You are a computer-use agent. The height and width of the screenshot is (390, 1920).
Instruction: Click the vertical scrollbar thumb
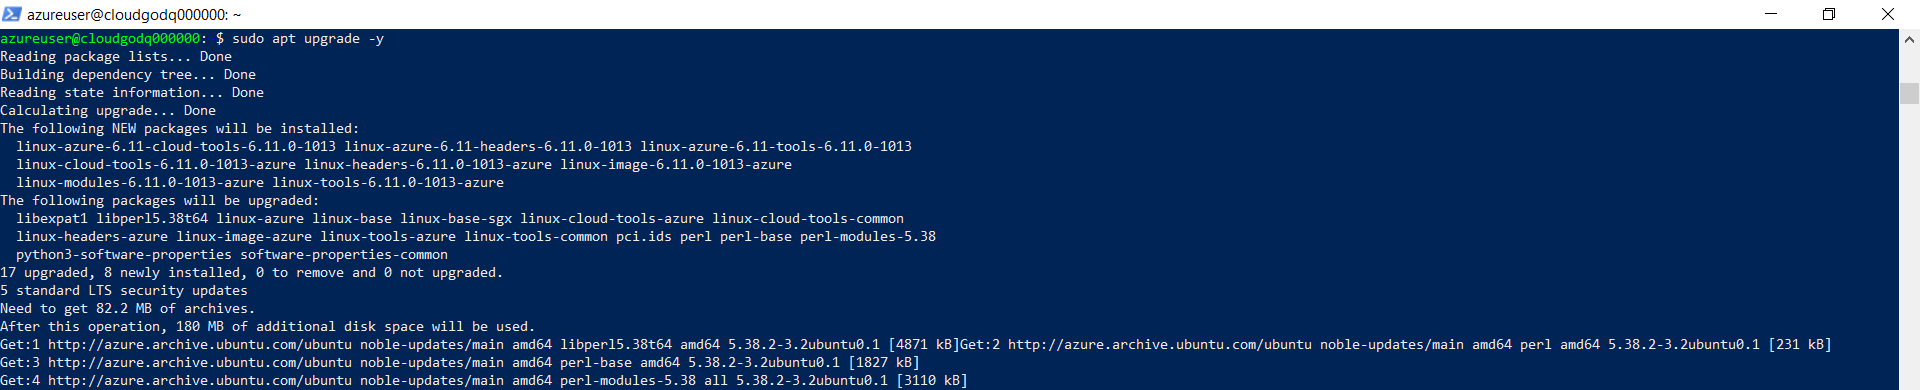[x=1909, y=93]
